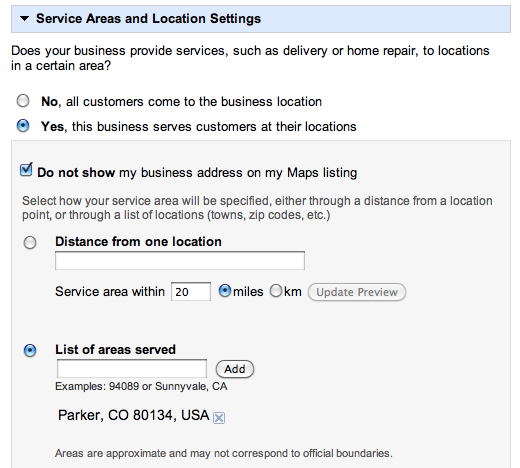Focus the List of areas served text field
520x468 pixels.
click(x=132, y=368)
